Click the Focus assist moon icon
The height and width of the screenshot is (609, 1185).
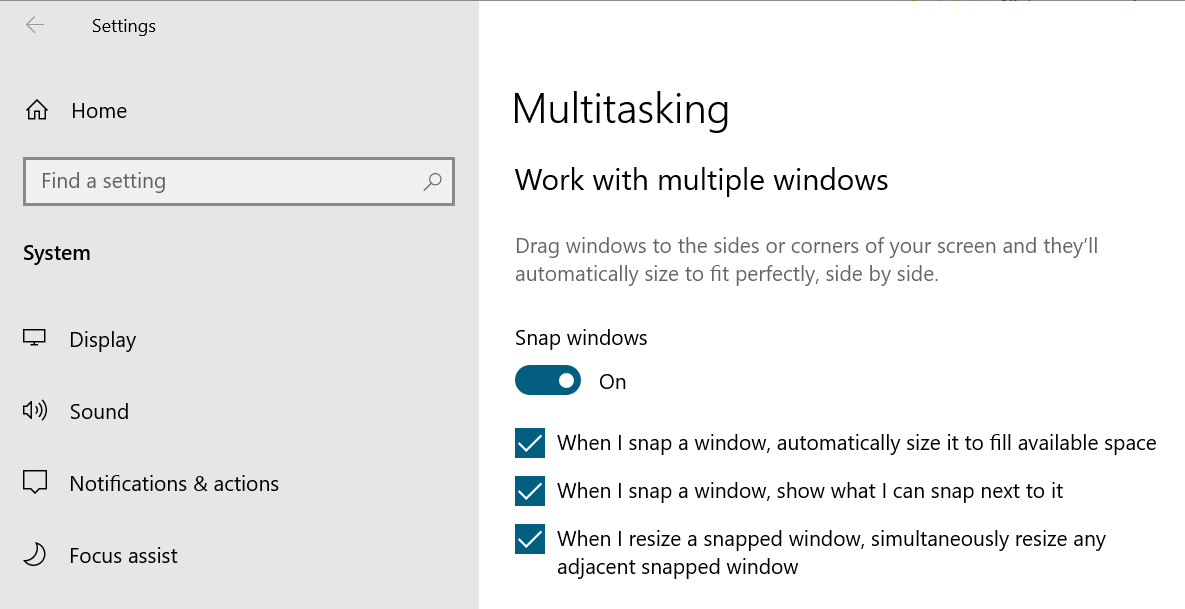tap(35, 555)
